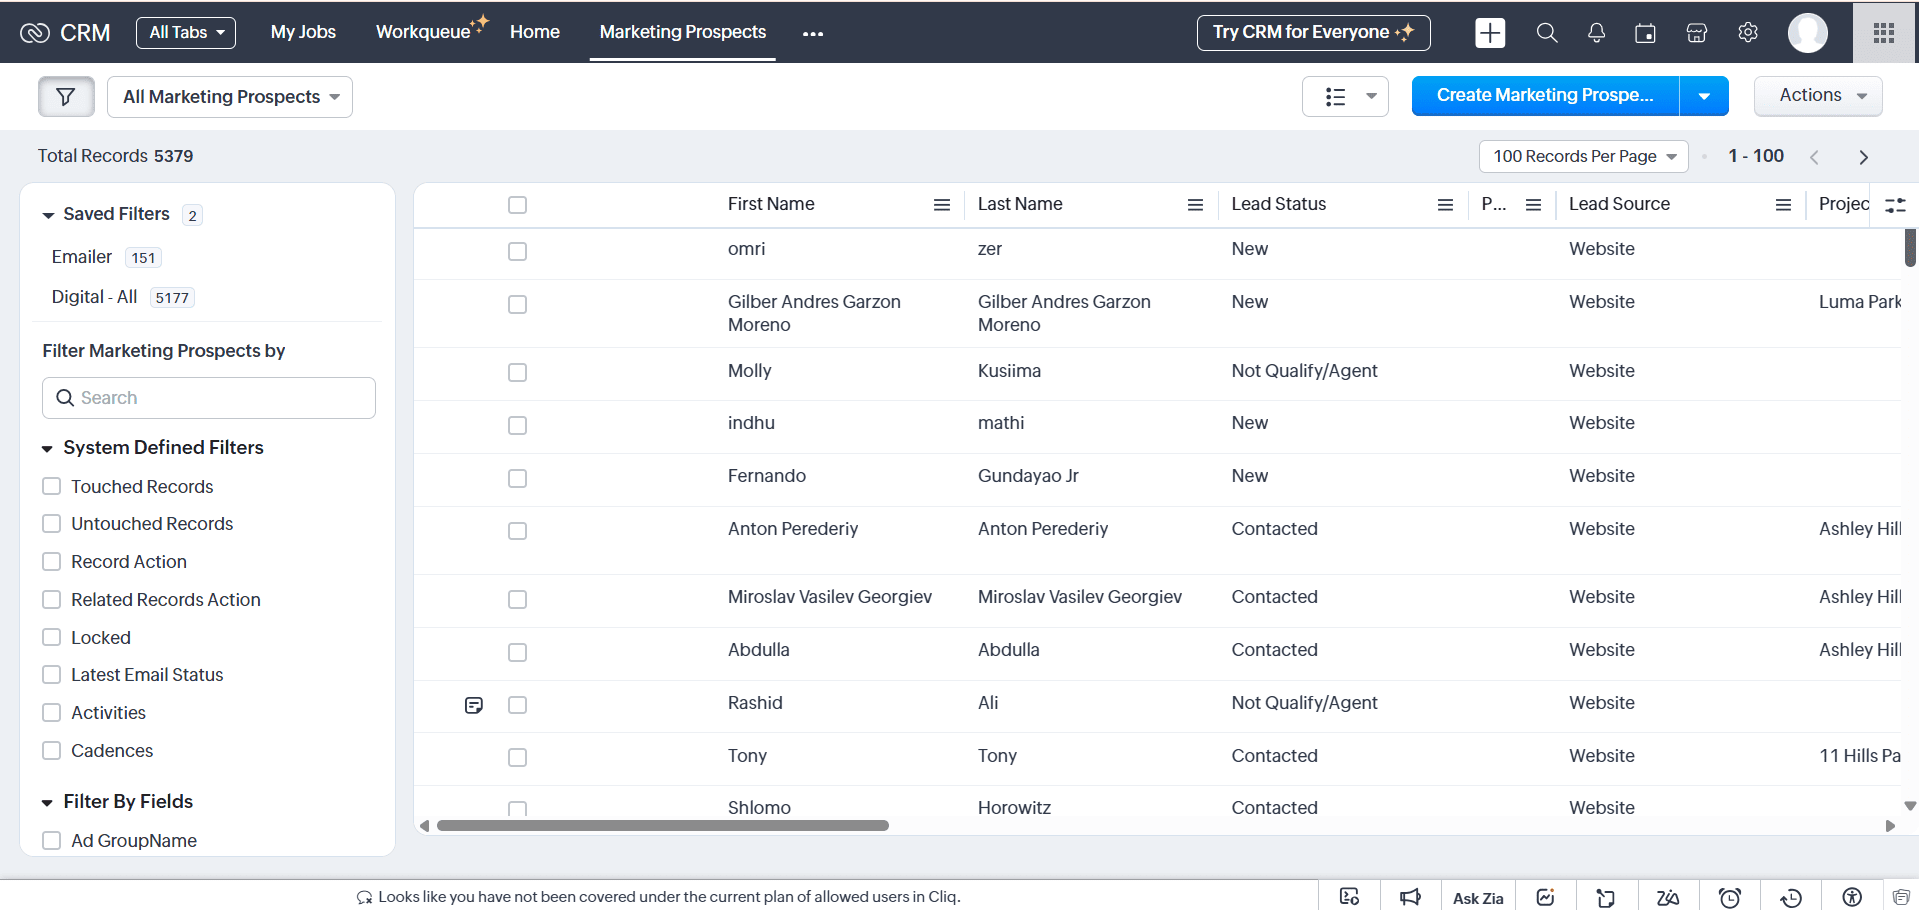The height and width of the screenshot is (910, 1919).
Task: Click the search magnifier in top bar
Action: click(x=1546, y=33)
